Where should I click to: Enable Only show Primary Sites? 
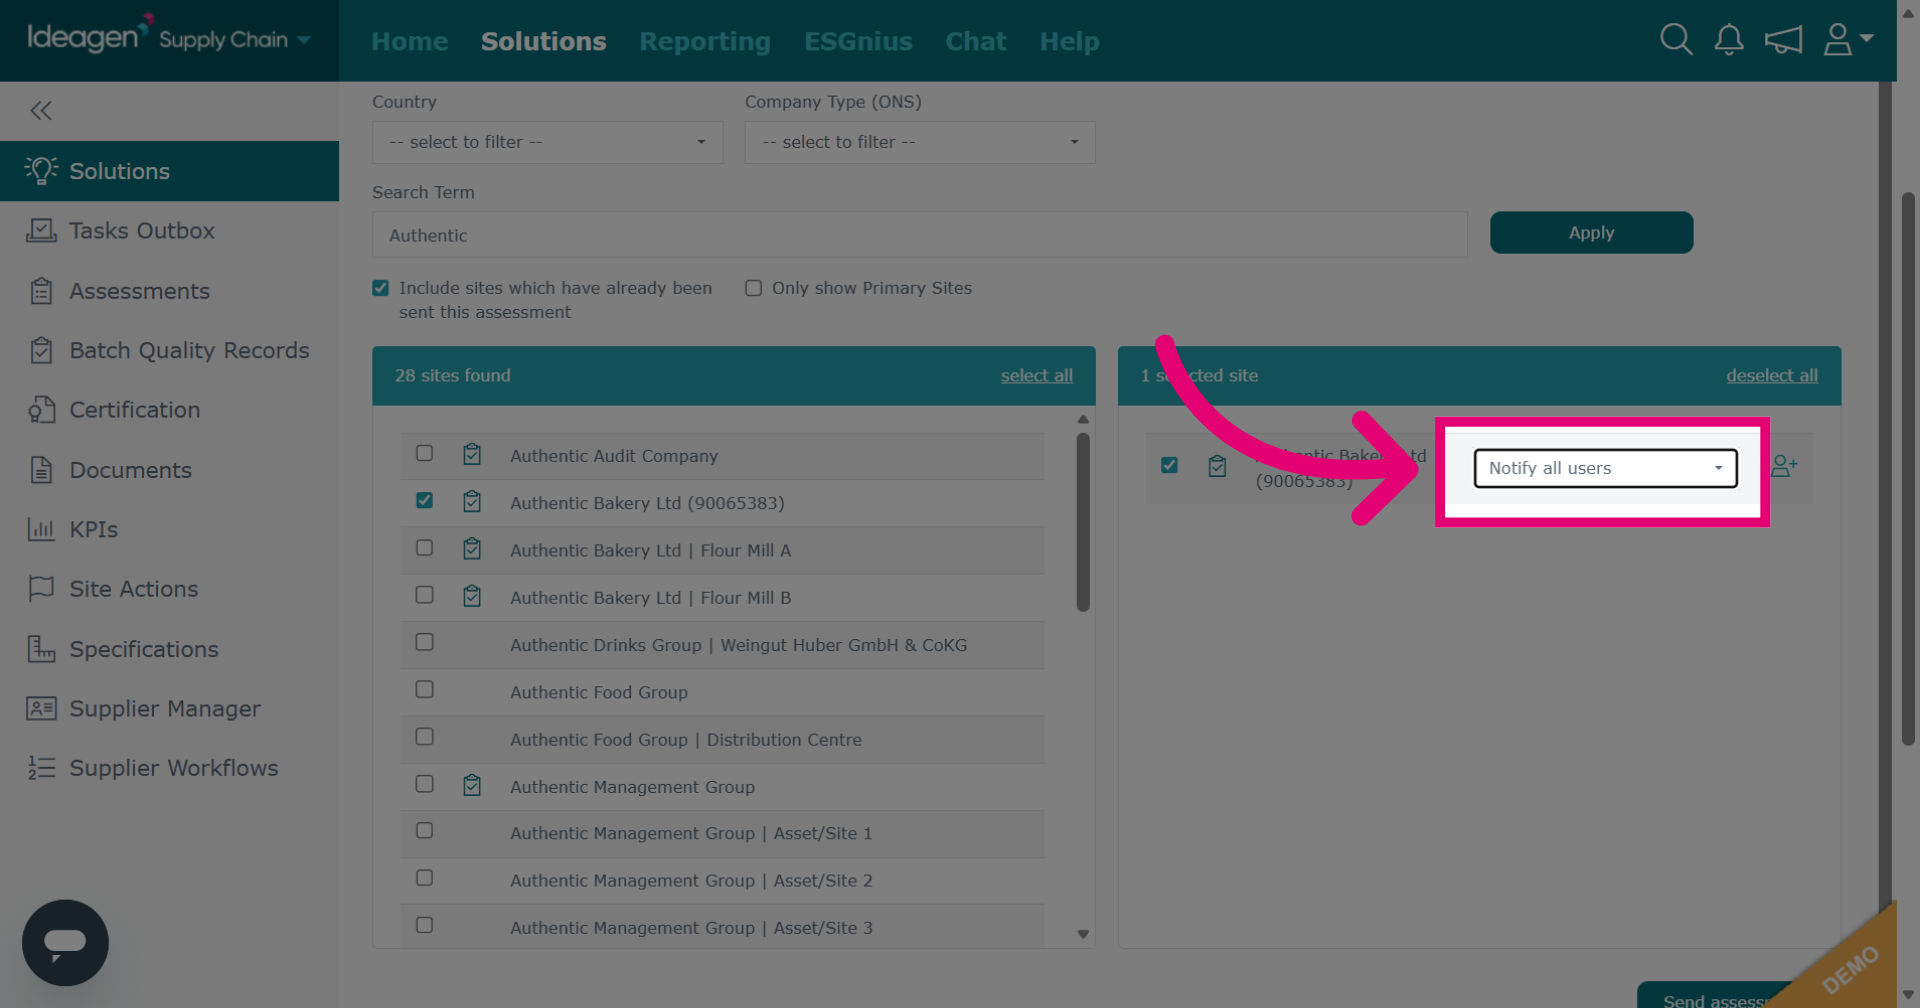(753, 288)
